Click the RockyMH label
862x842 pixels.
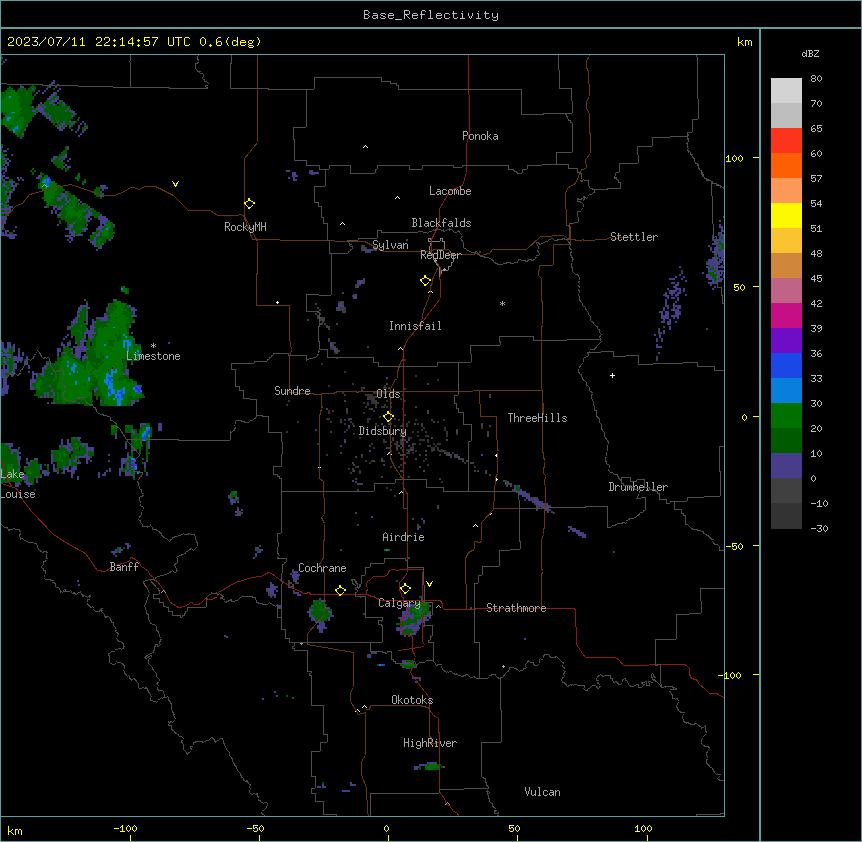245,227
